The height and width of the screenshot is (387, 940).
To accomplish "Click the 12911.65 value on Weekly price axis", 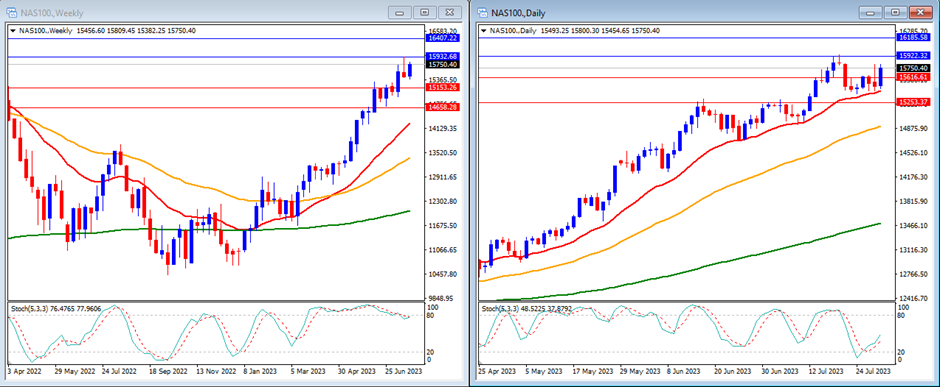I will coord(444,177).
